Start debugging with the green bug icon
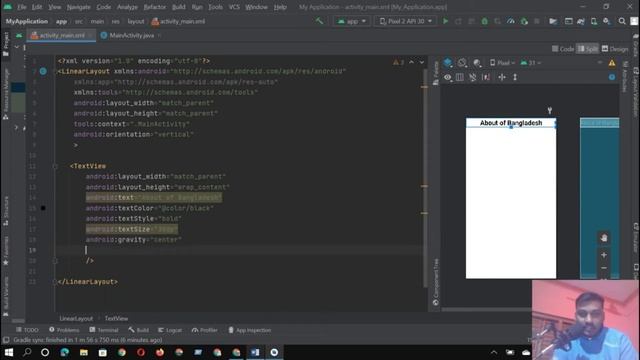The image size is (640, 360). [484, 21]
